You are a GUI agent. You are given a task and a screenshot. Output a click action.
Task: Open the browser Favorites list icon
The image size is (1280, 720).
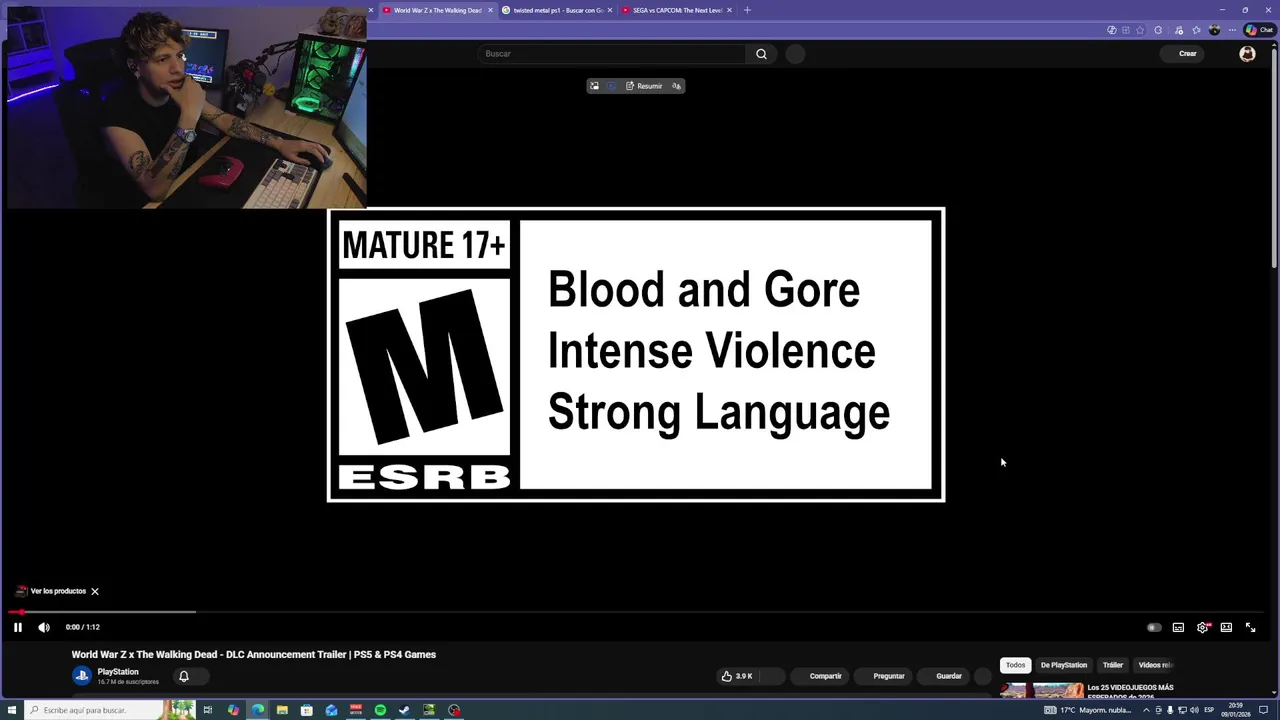click(1196, 30)
